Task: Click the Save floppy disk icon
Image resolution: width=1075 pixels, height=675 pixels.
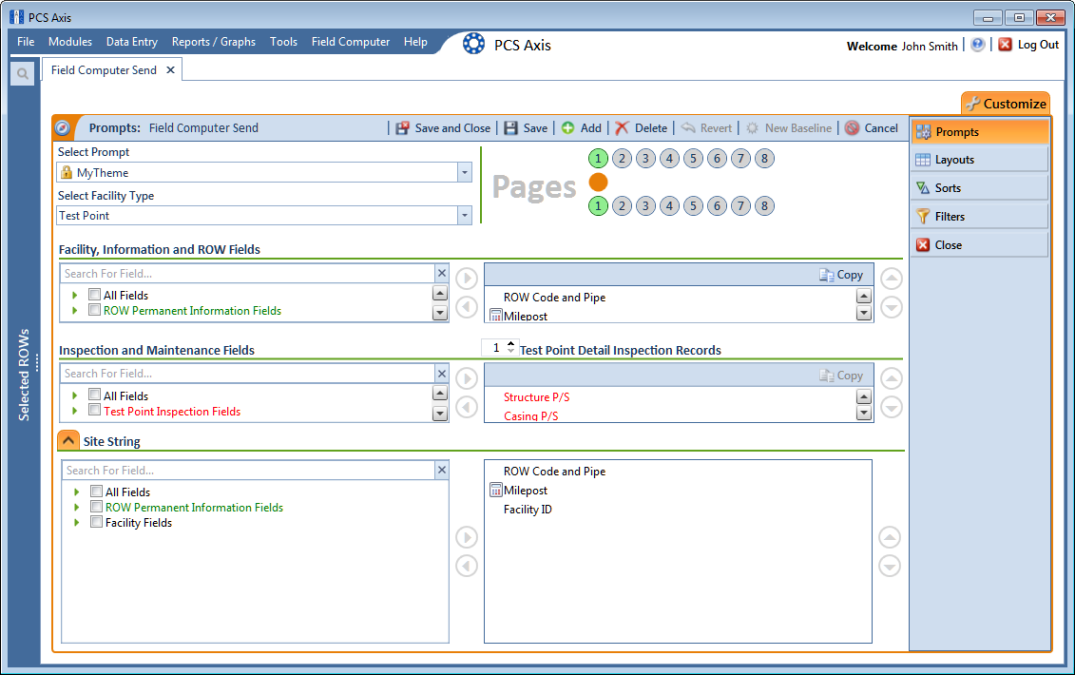Action: click(511, 128)
